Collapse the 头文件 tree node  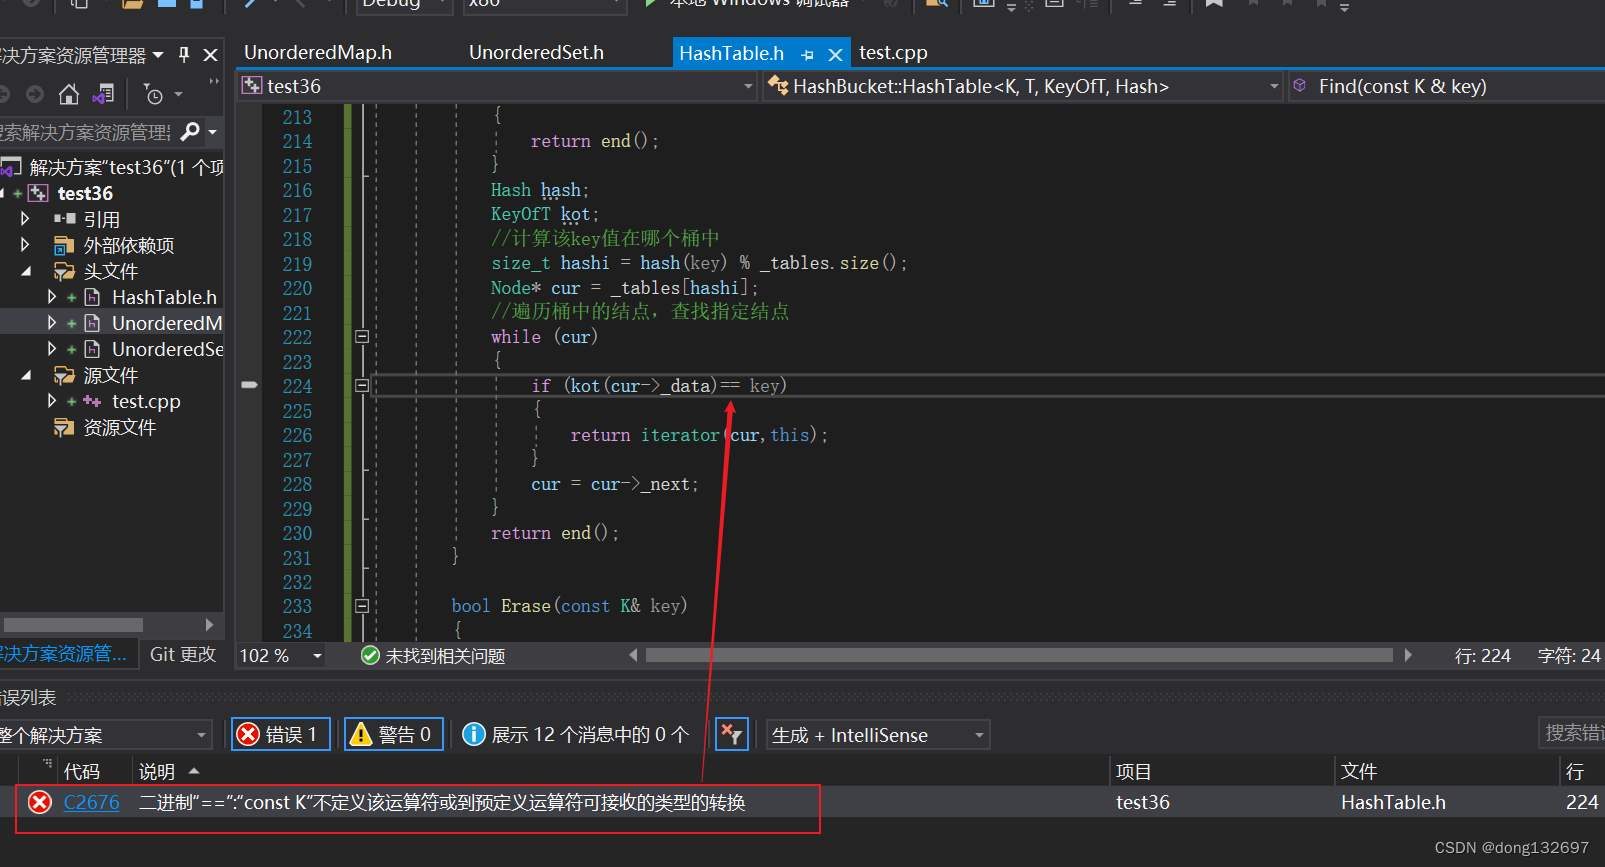click(26, 271)
